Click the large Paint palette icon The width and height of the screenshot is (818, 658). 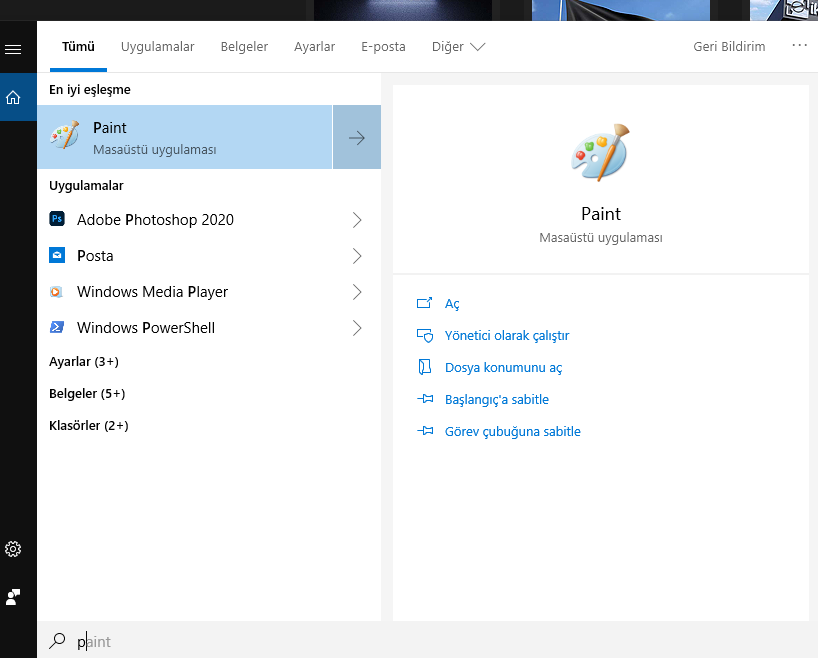[x=600, y=152]
